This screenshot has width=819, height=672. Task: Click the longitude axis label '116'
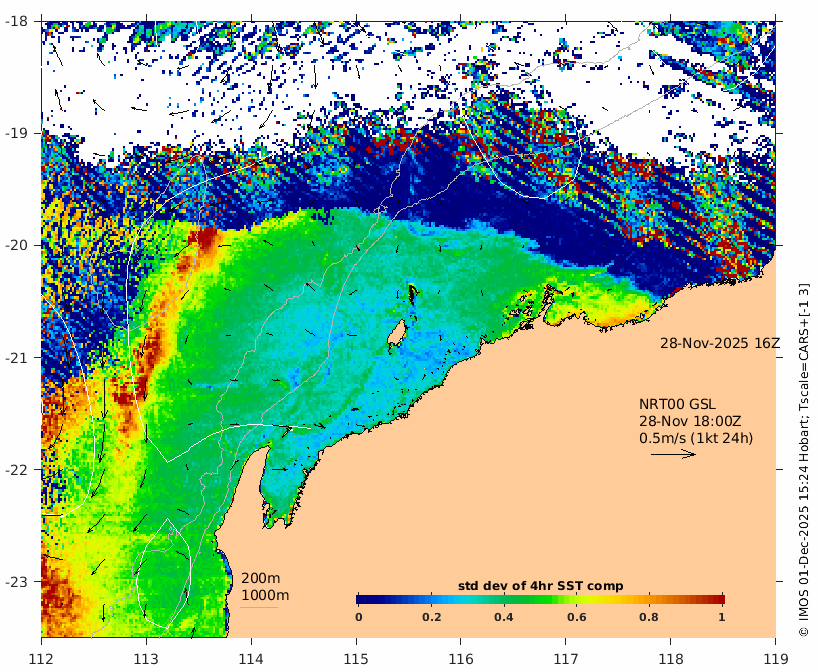point(461,658)
